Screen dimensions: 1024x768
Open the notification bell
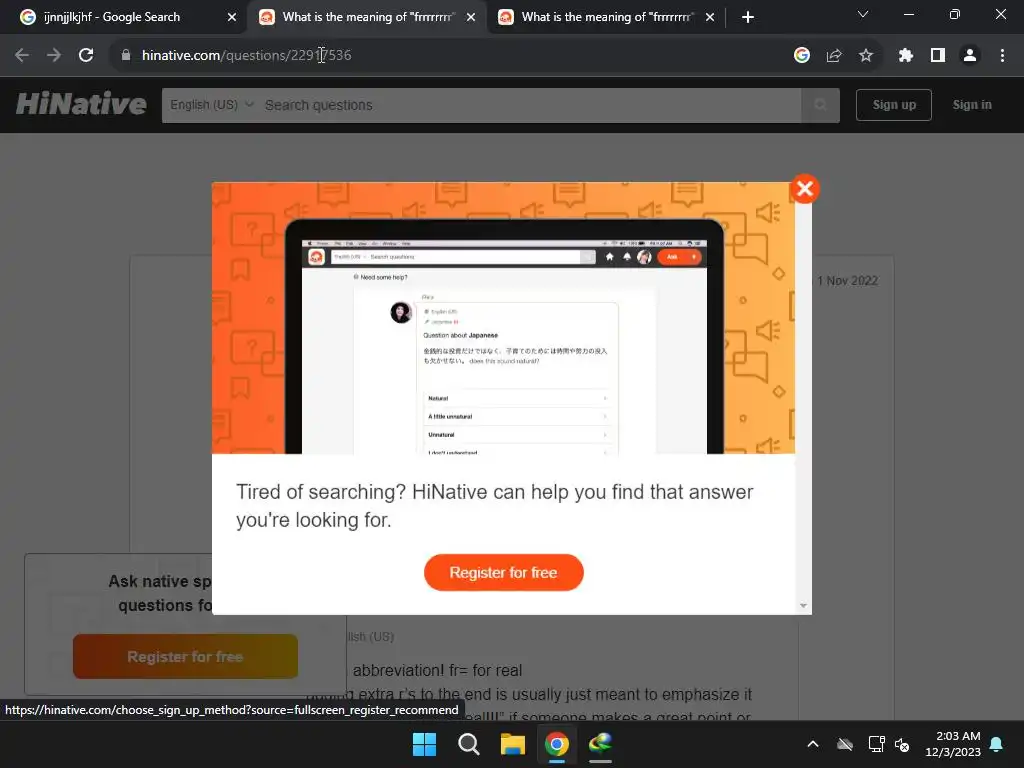(997, 744)
